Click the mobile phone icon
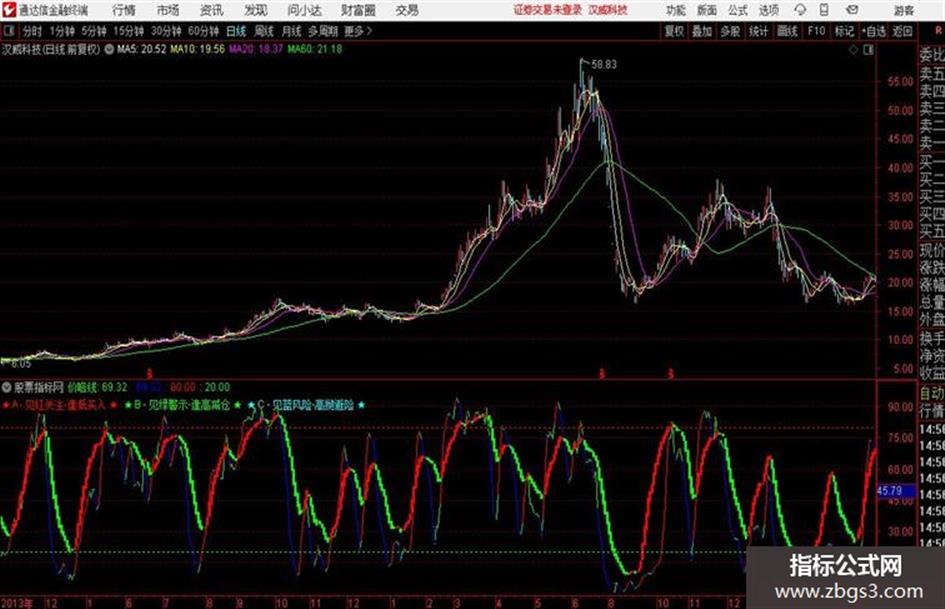Image resolution: width=945 pixels, height=609 pixels. point(824,10)
